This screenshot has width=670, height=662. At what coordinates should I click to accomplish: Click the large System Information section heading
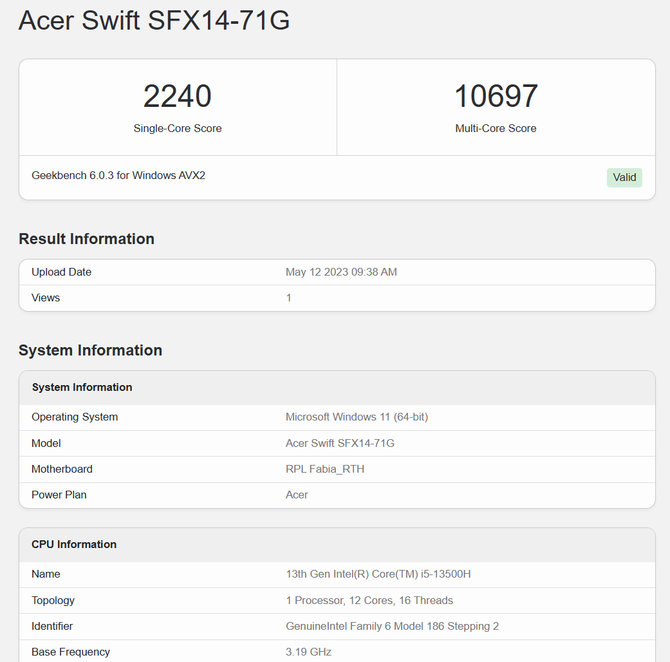point(90,350)
